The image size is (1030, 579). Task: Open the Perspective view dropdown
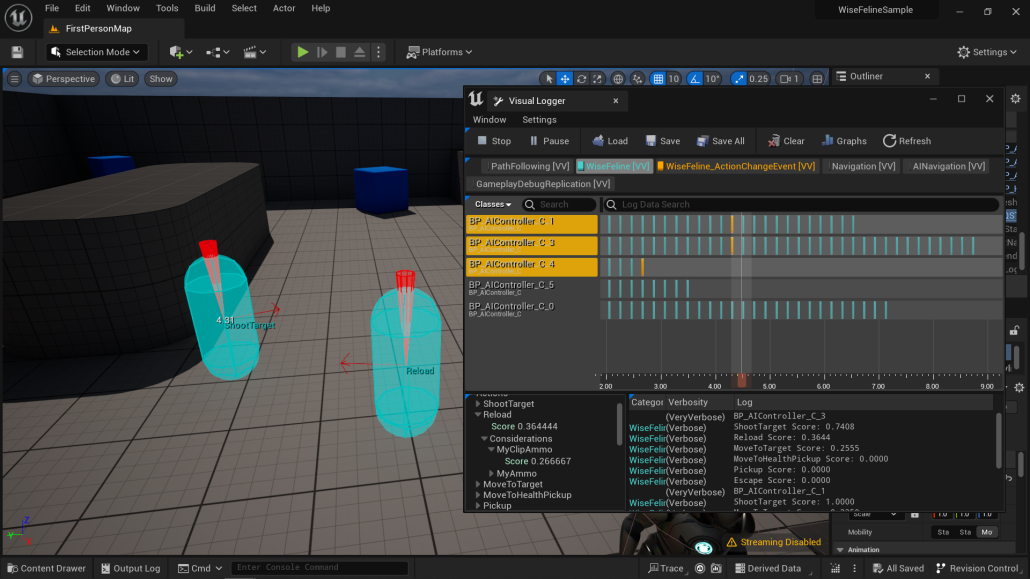tap(64, 79)
